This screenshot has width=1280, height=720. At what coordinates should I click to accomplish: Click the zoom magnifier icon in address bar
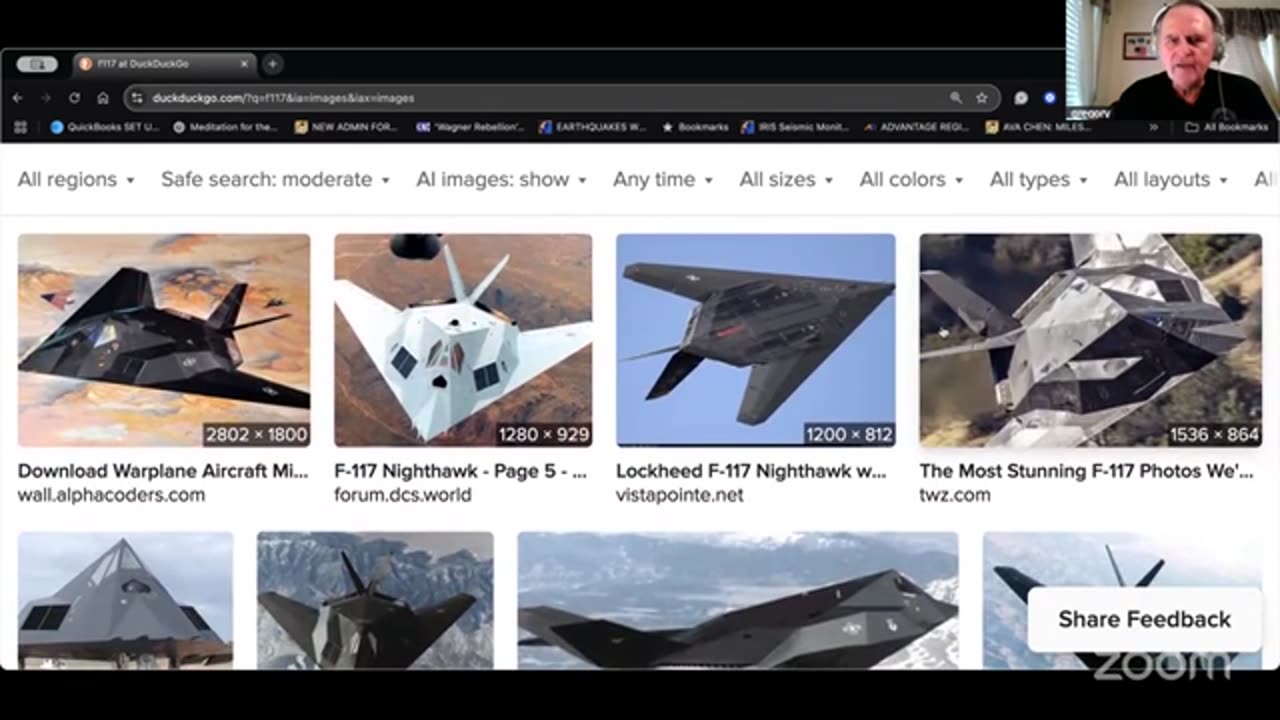point(956,98)
